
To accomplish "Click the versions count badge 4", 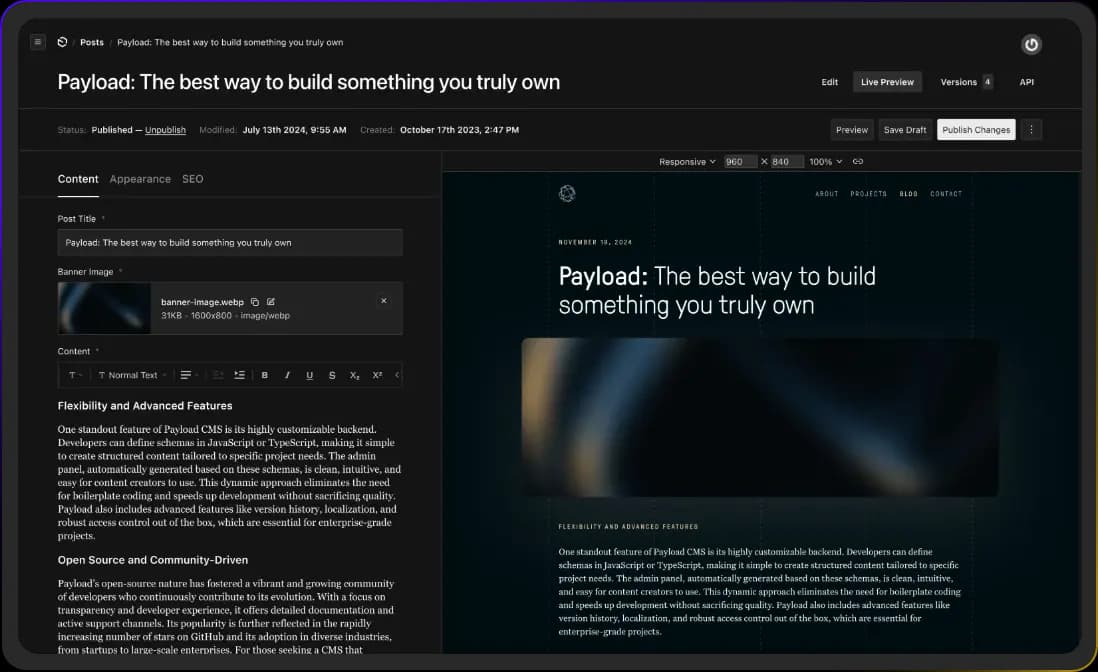I will tap(987, 82).
